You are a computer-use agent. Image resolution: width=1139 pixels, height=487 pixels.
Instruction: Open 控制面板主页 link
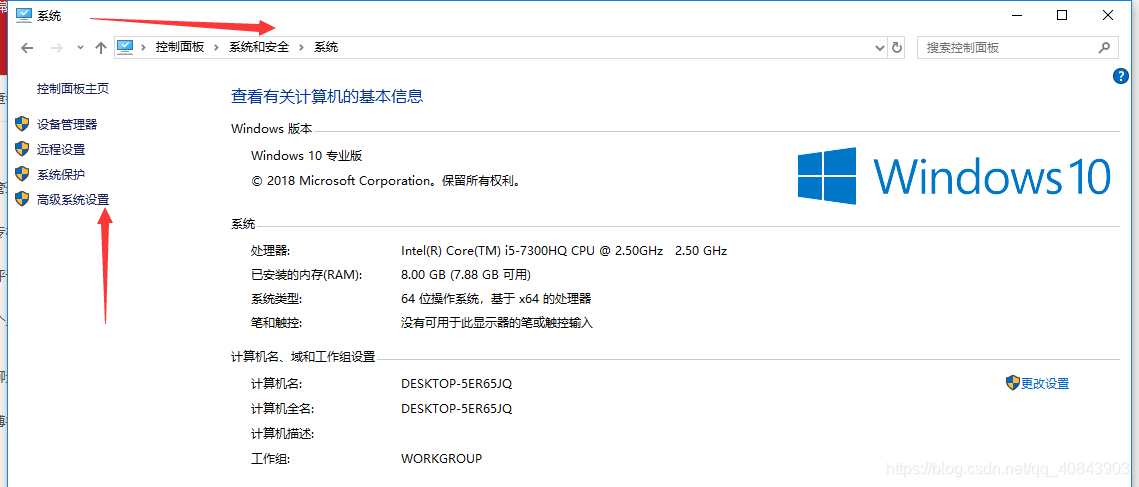click(x=73, y=89)
